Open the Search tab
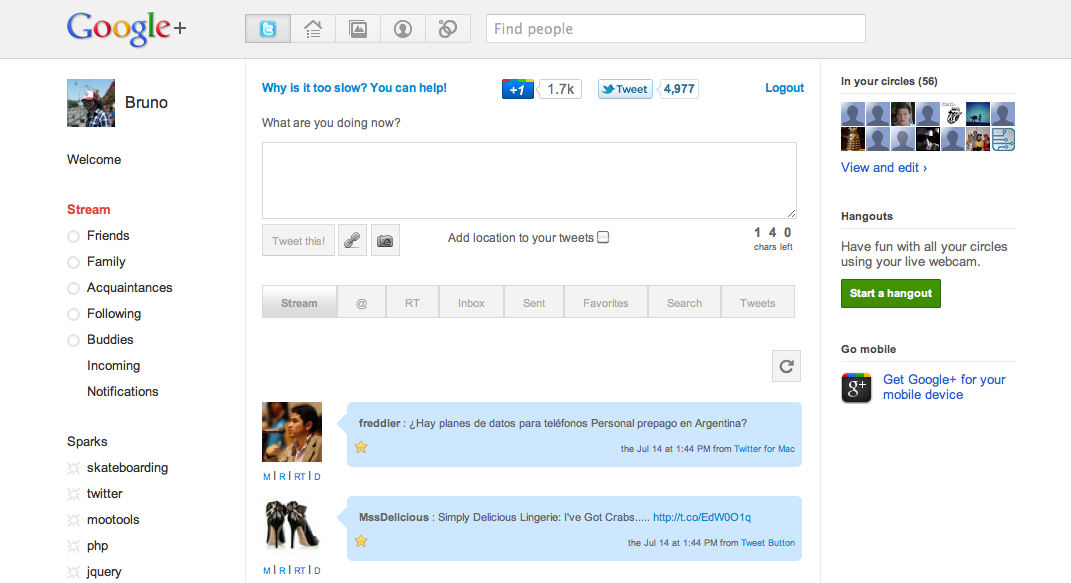Viewport: 1071px width, 583px height. 684,302
